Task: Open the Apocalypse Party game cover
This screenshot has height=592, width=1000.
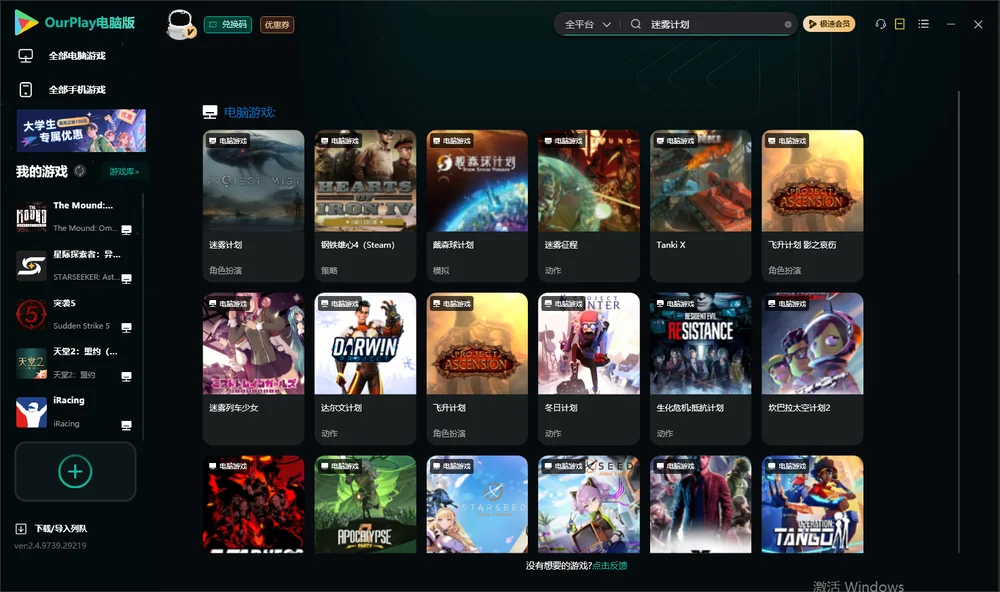Action: 365,504
